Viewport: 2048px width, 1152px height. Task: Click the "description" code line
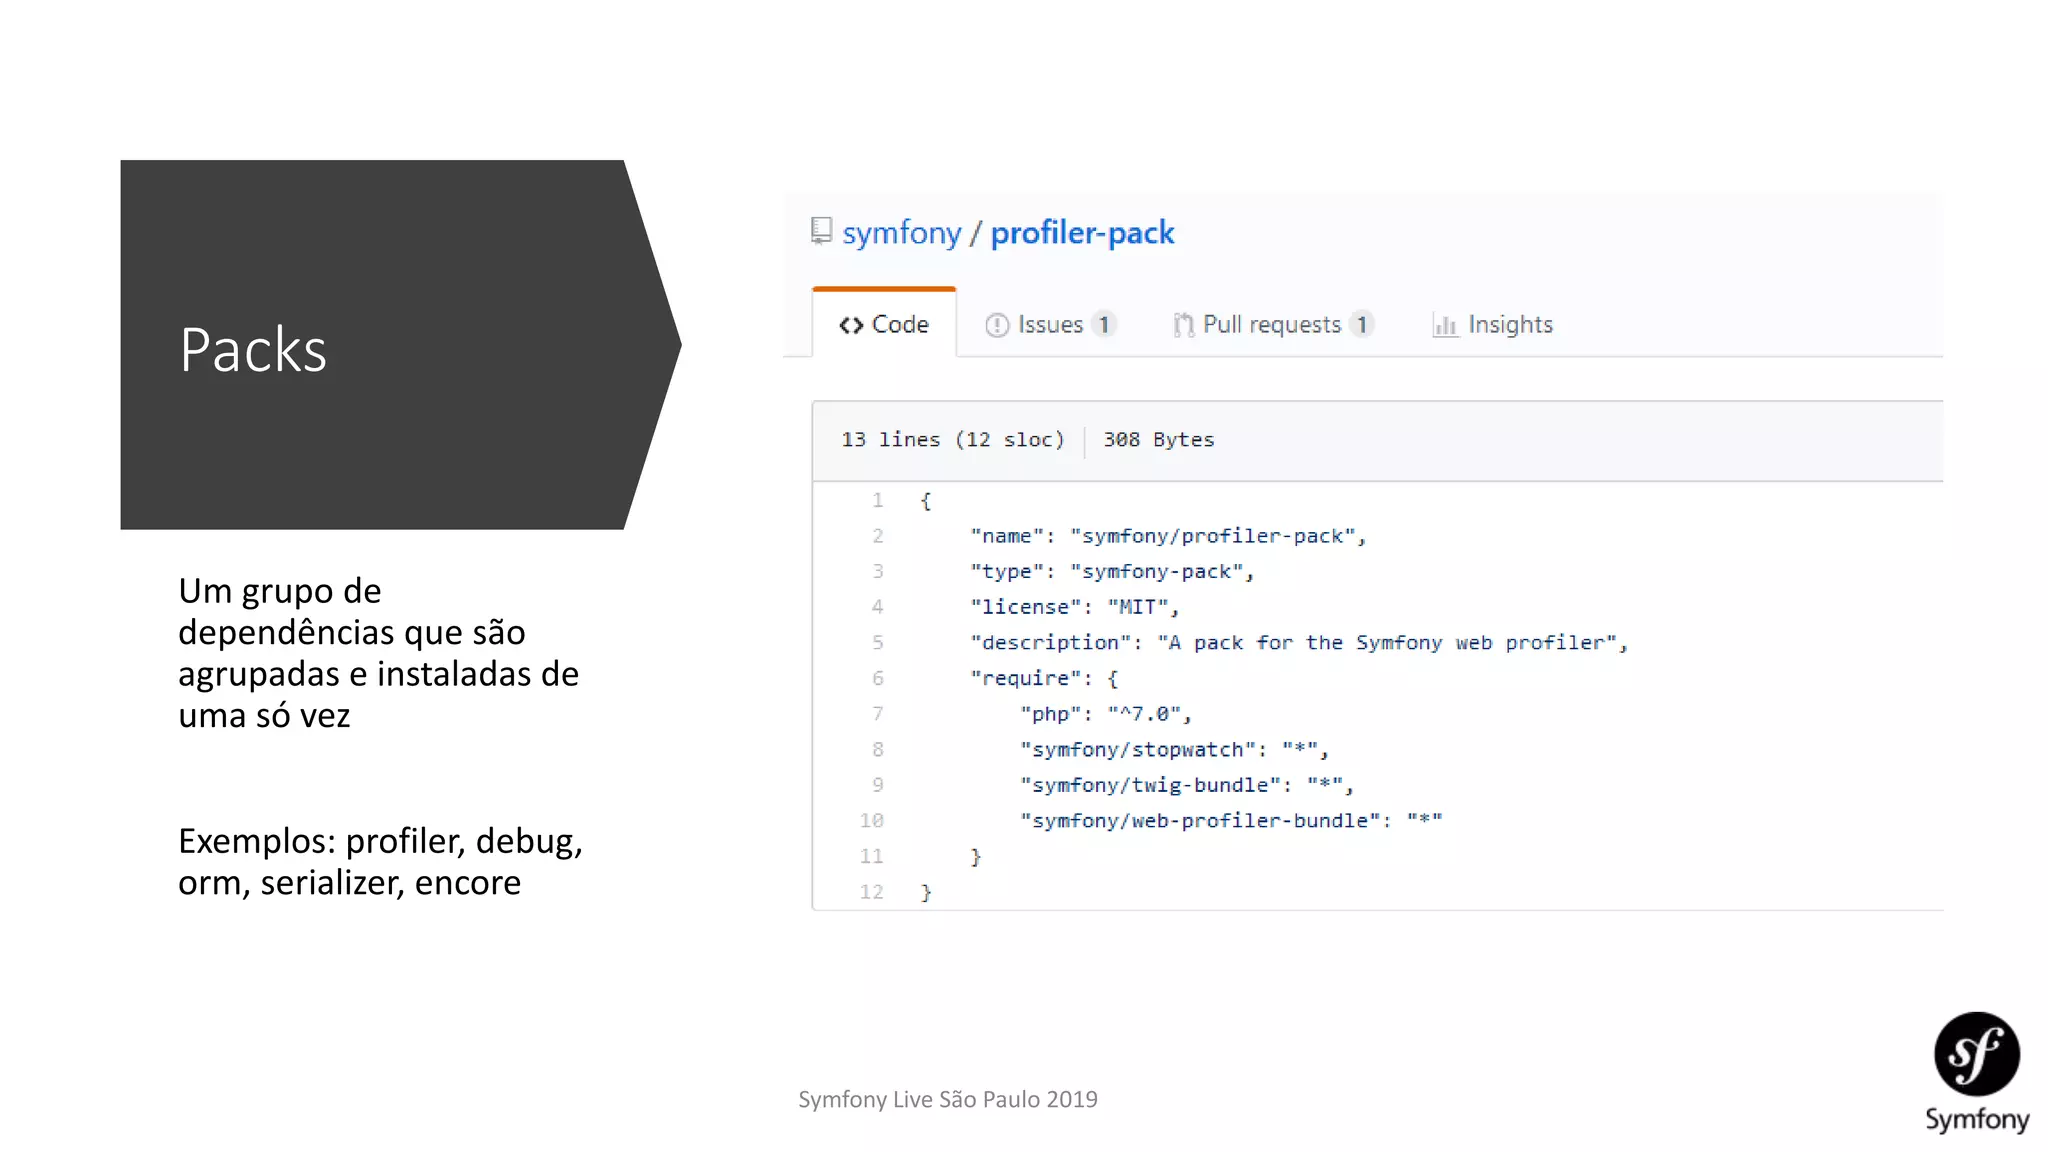1299,642
